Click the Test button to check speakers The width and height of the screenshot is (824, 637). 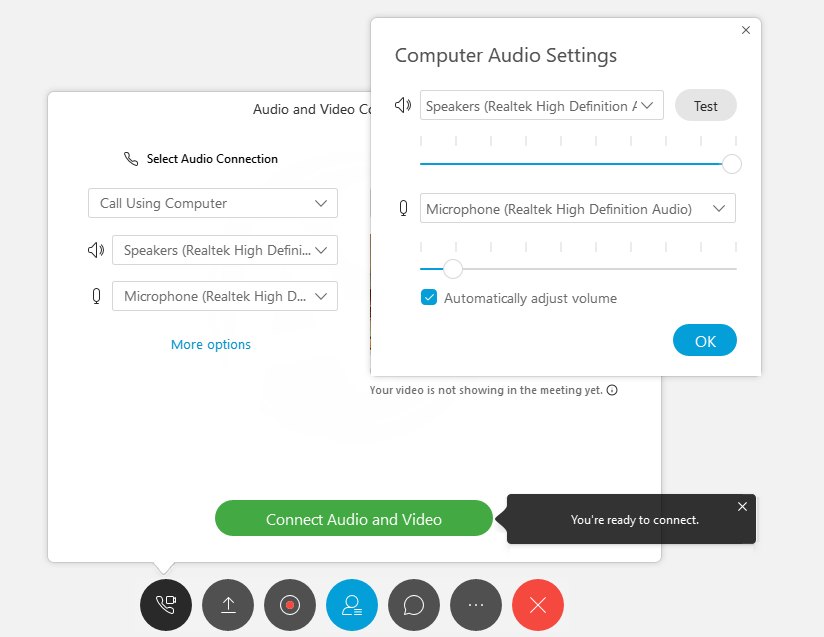[705, 104]
